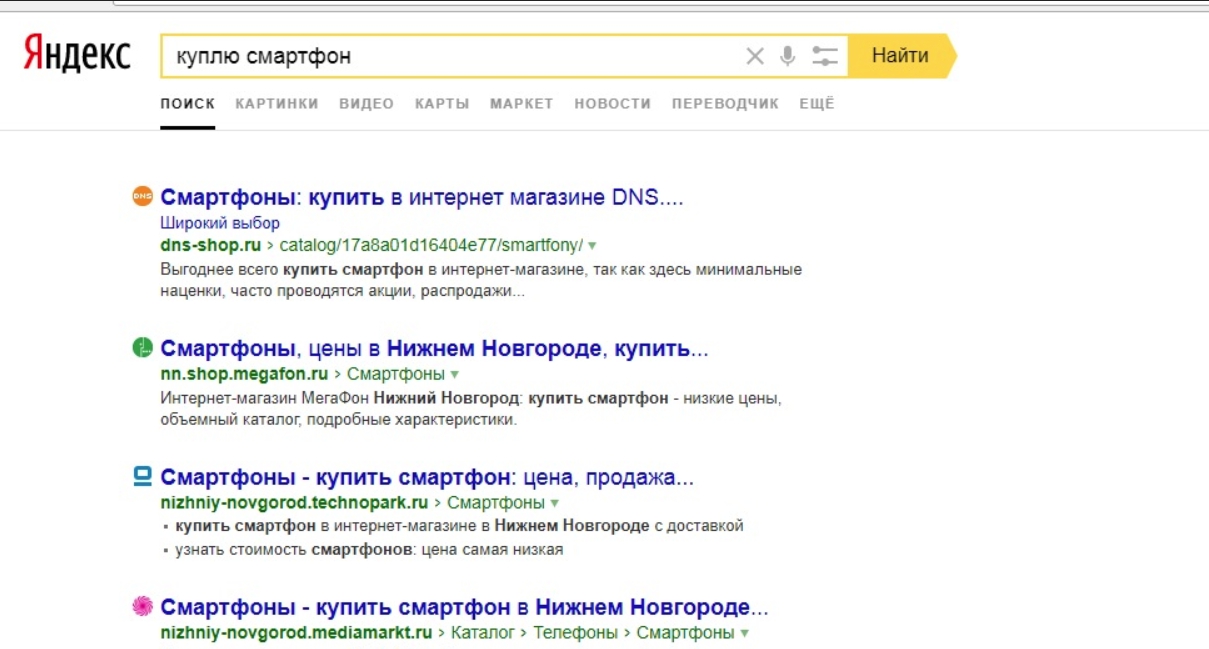
Task: Open advanced search filter settings icon
Action: [825, 56]
